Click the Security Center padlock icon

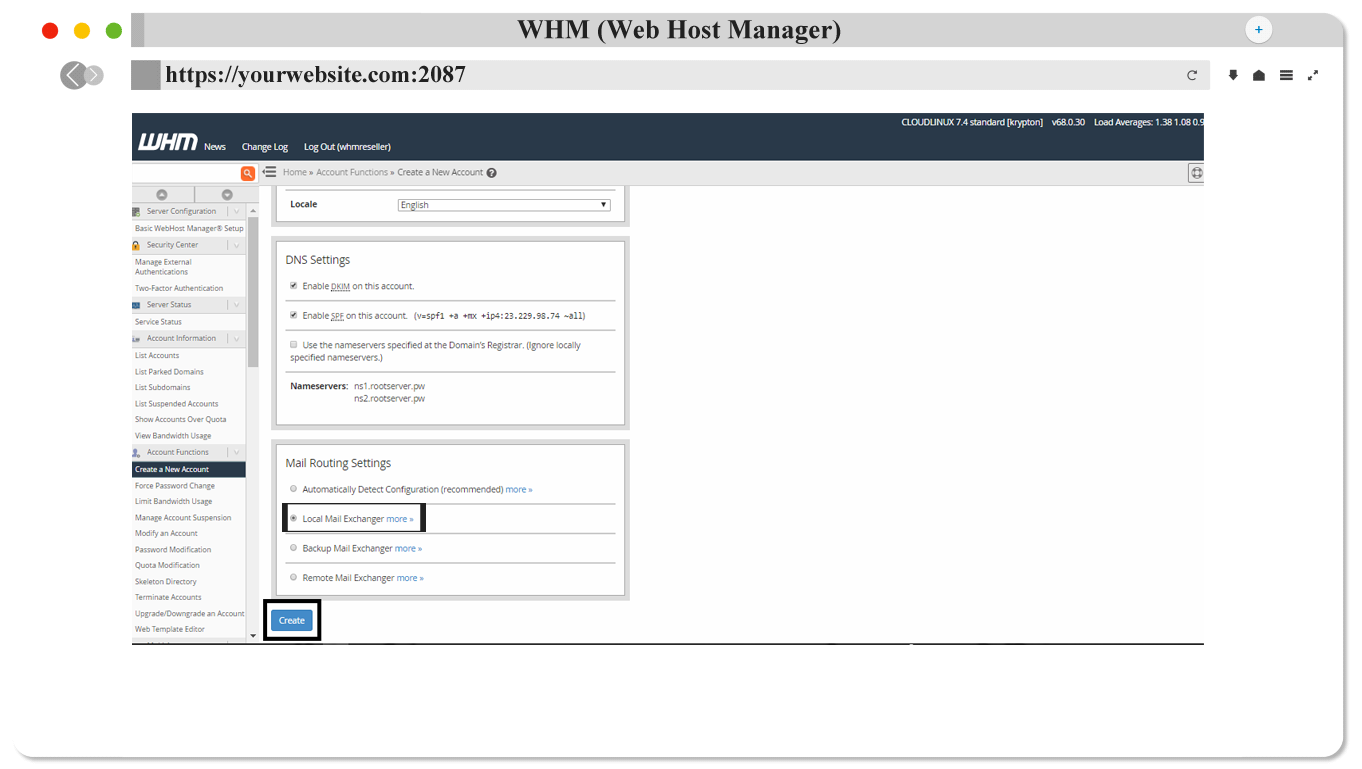click(136, 245)
